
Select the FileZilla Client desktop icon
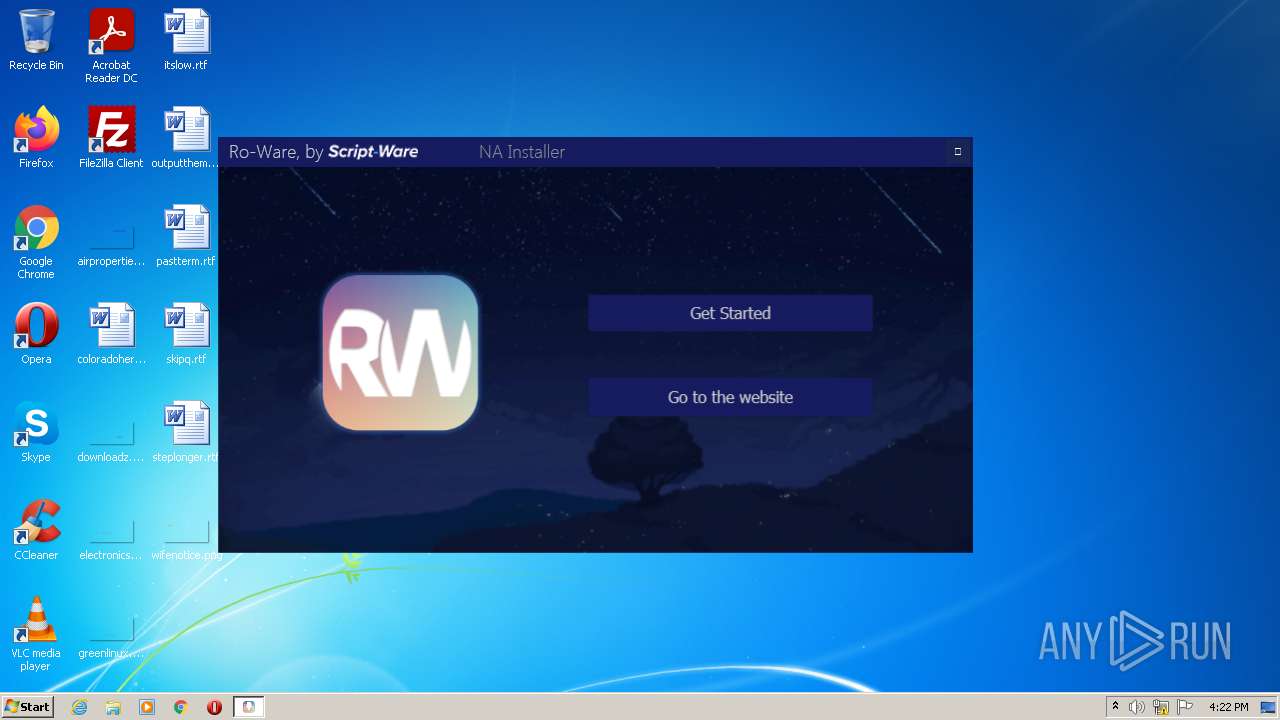[111, 138]
